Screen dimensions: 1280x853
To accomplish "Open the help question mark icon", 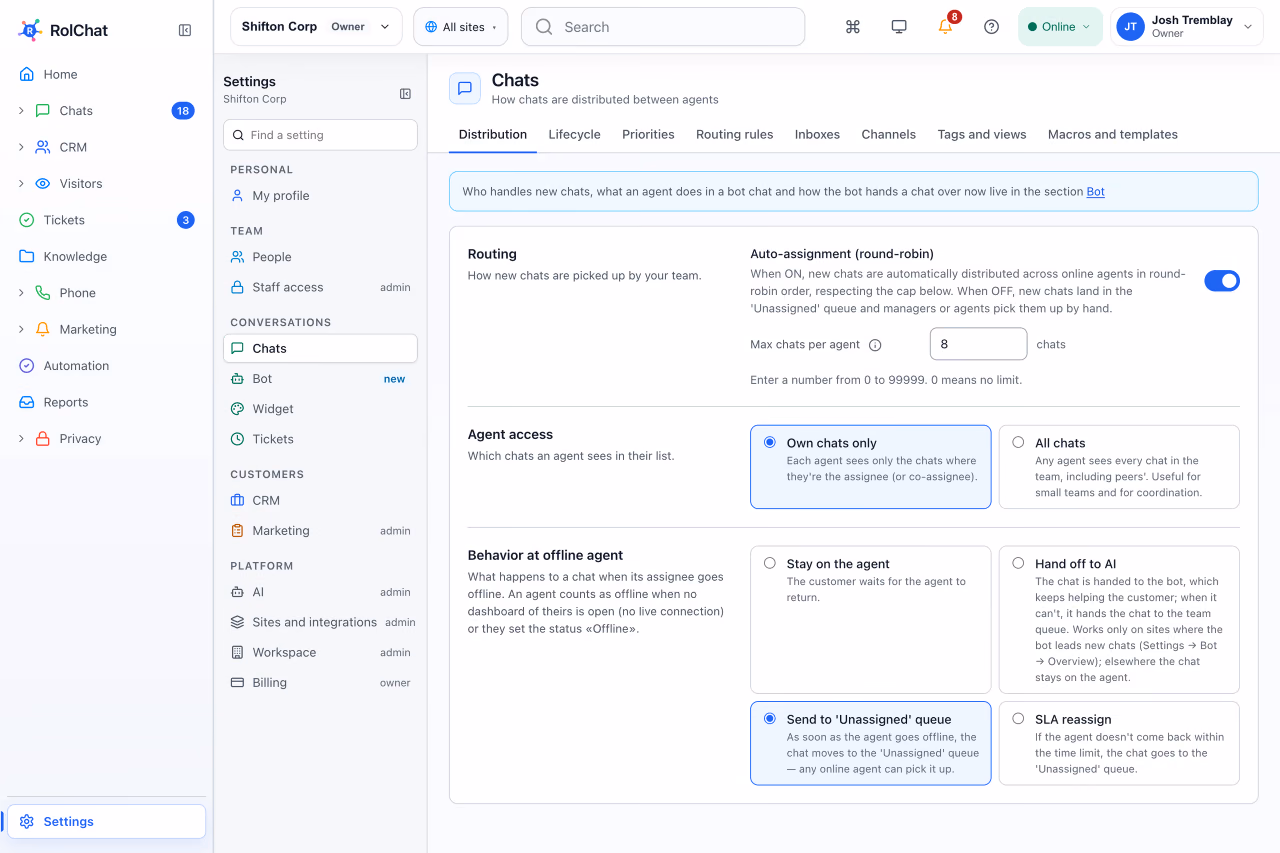I will pos(992,27).
